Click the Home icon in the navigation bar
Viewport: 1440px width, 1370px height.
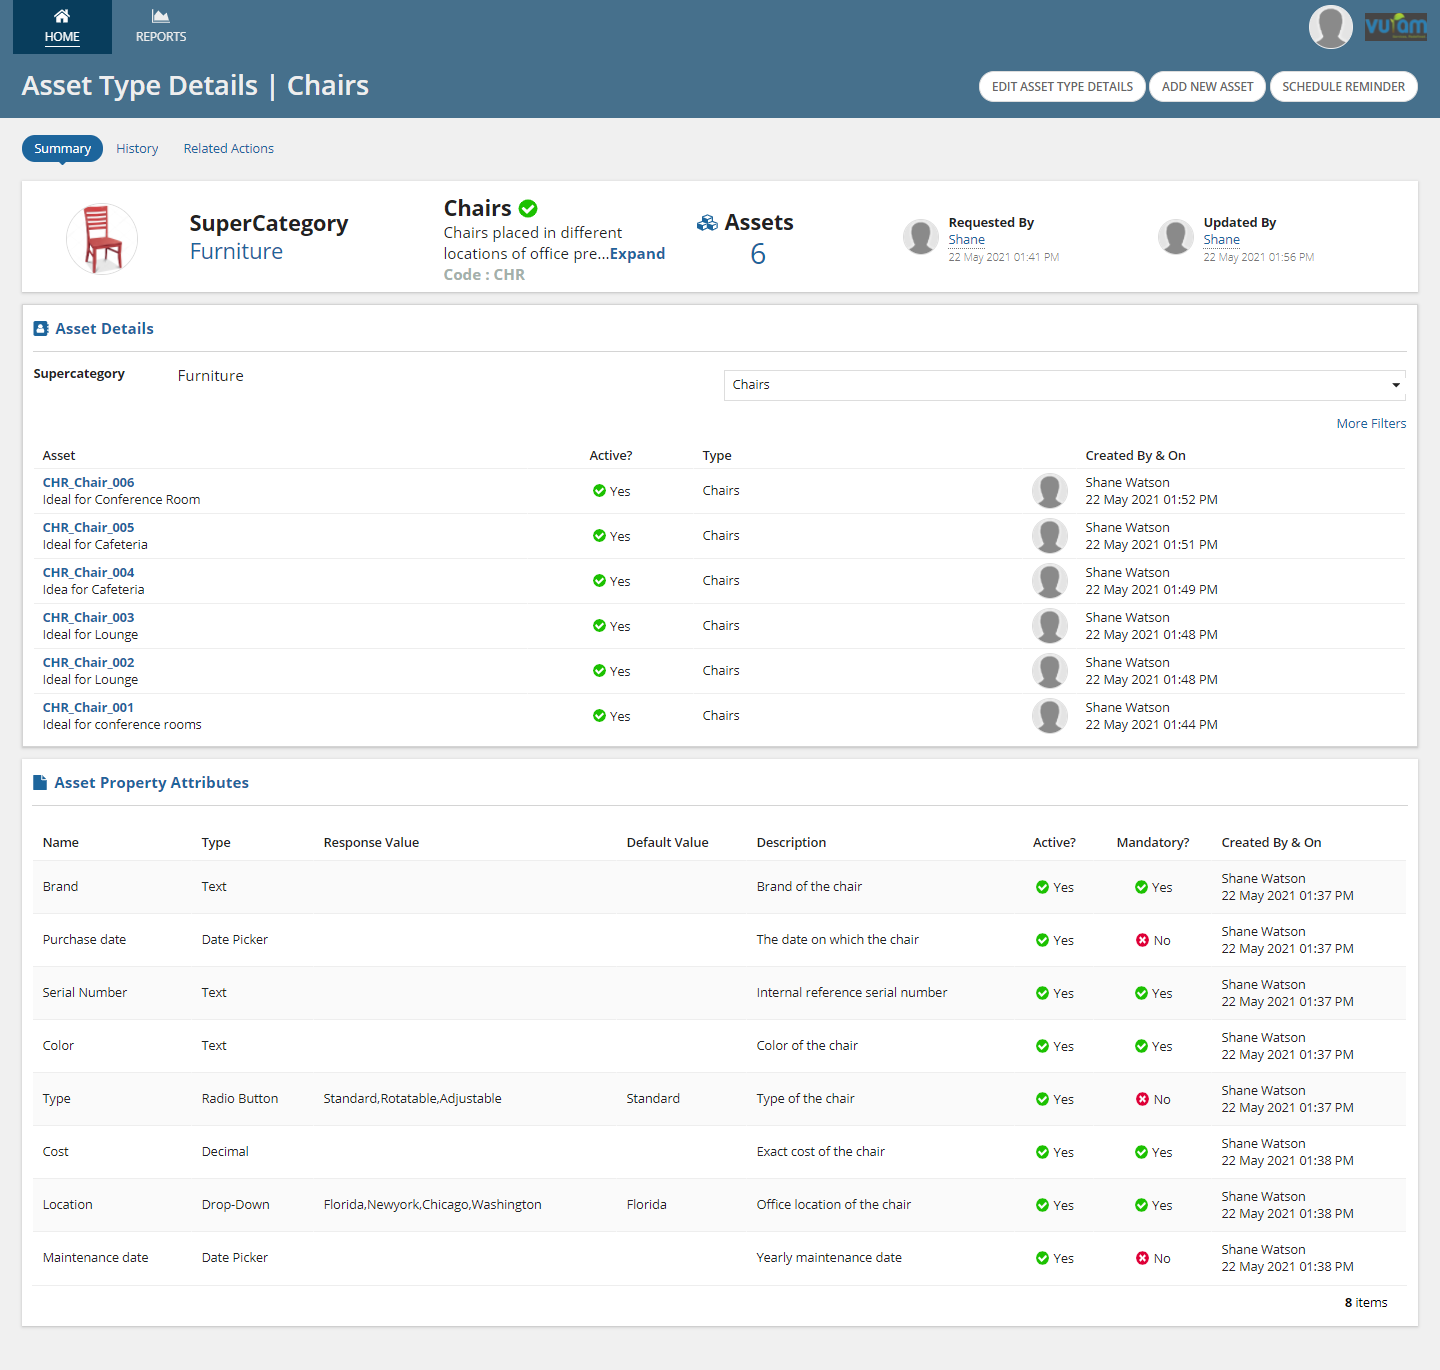tap(61, 16)
